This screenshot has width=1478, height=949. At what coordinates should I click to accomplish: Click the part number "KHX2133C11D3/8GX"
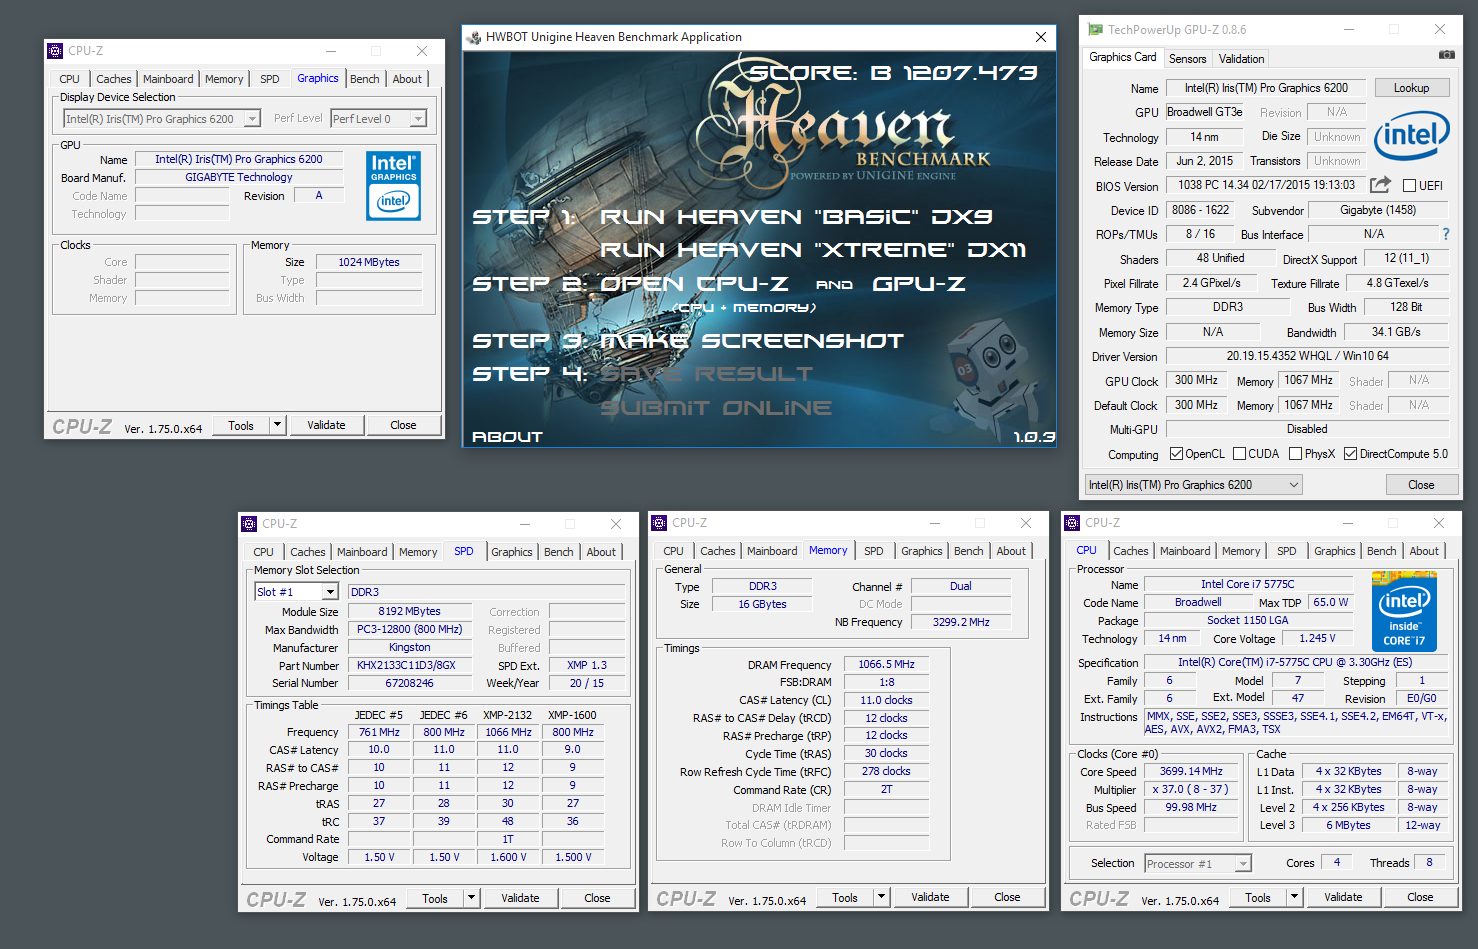(406, 665)
